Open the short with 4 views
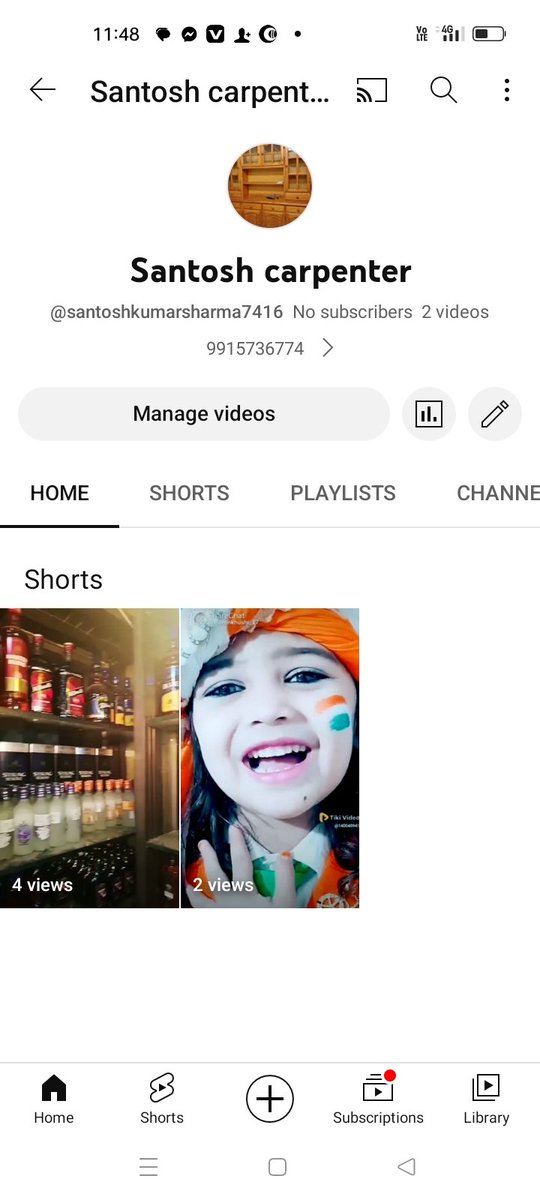This screenshot has width=540, height=1200. pyautogui.click(x=89, y=758)
